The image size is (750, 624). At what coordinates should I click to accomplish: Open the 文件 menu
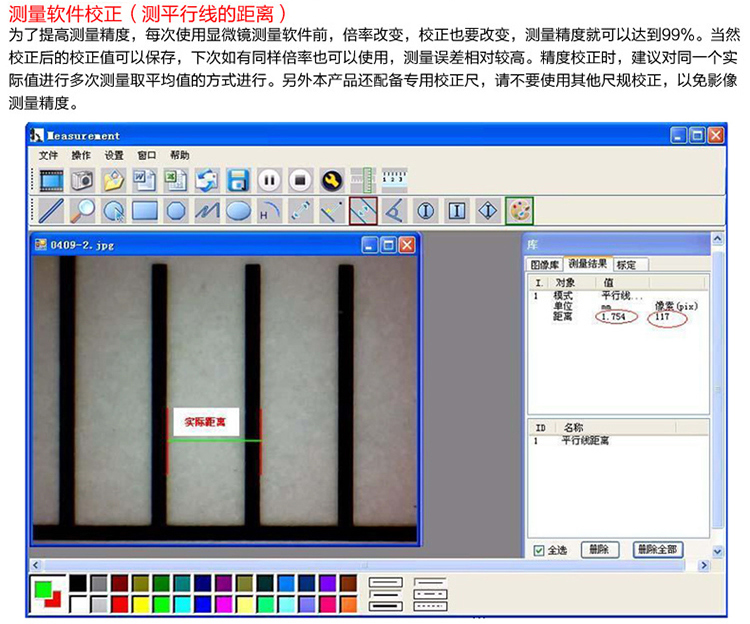(x=49, y=155)
